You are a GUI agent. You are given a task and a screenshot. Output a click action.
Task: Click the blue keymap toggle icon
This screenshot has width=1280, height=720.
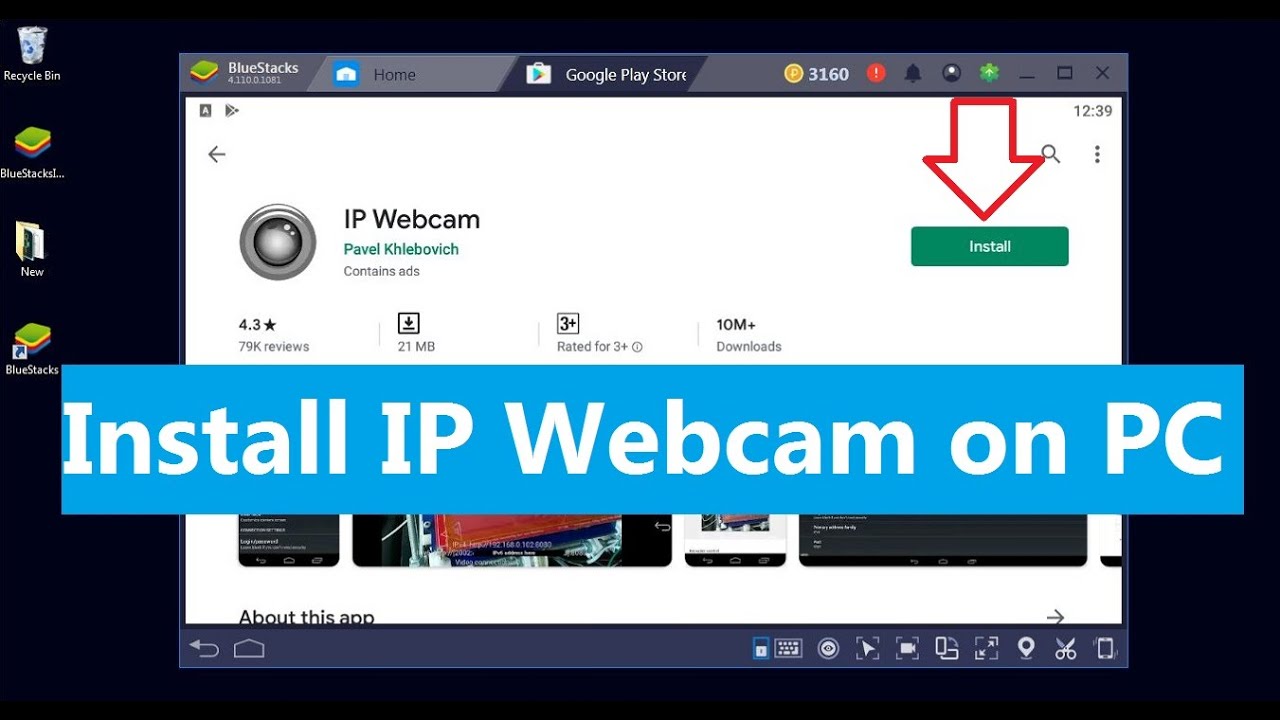pyautogui.click(x=761, y=649)
